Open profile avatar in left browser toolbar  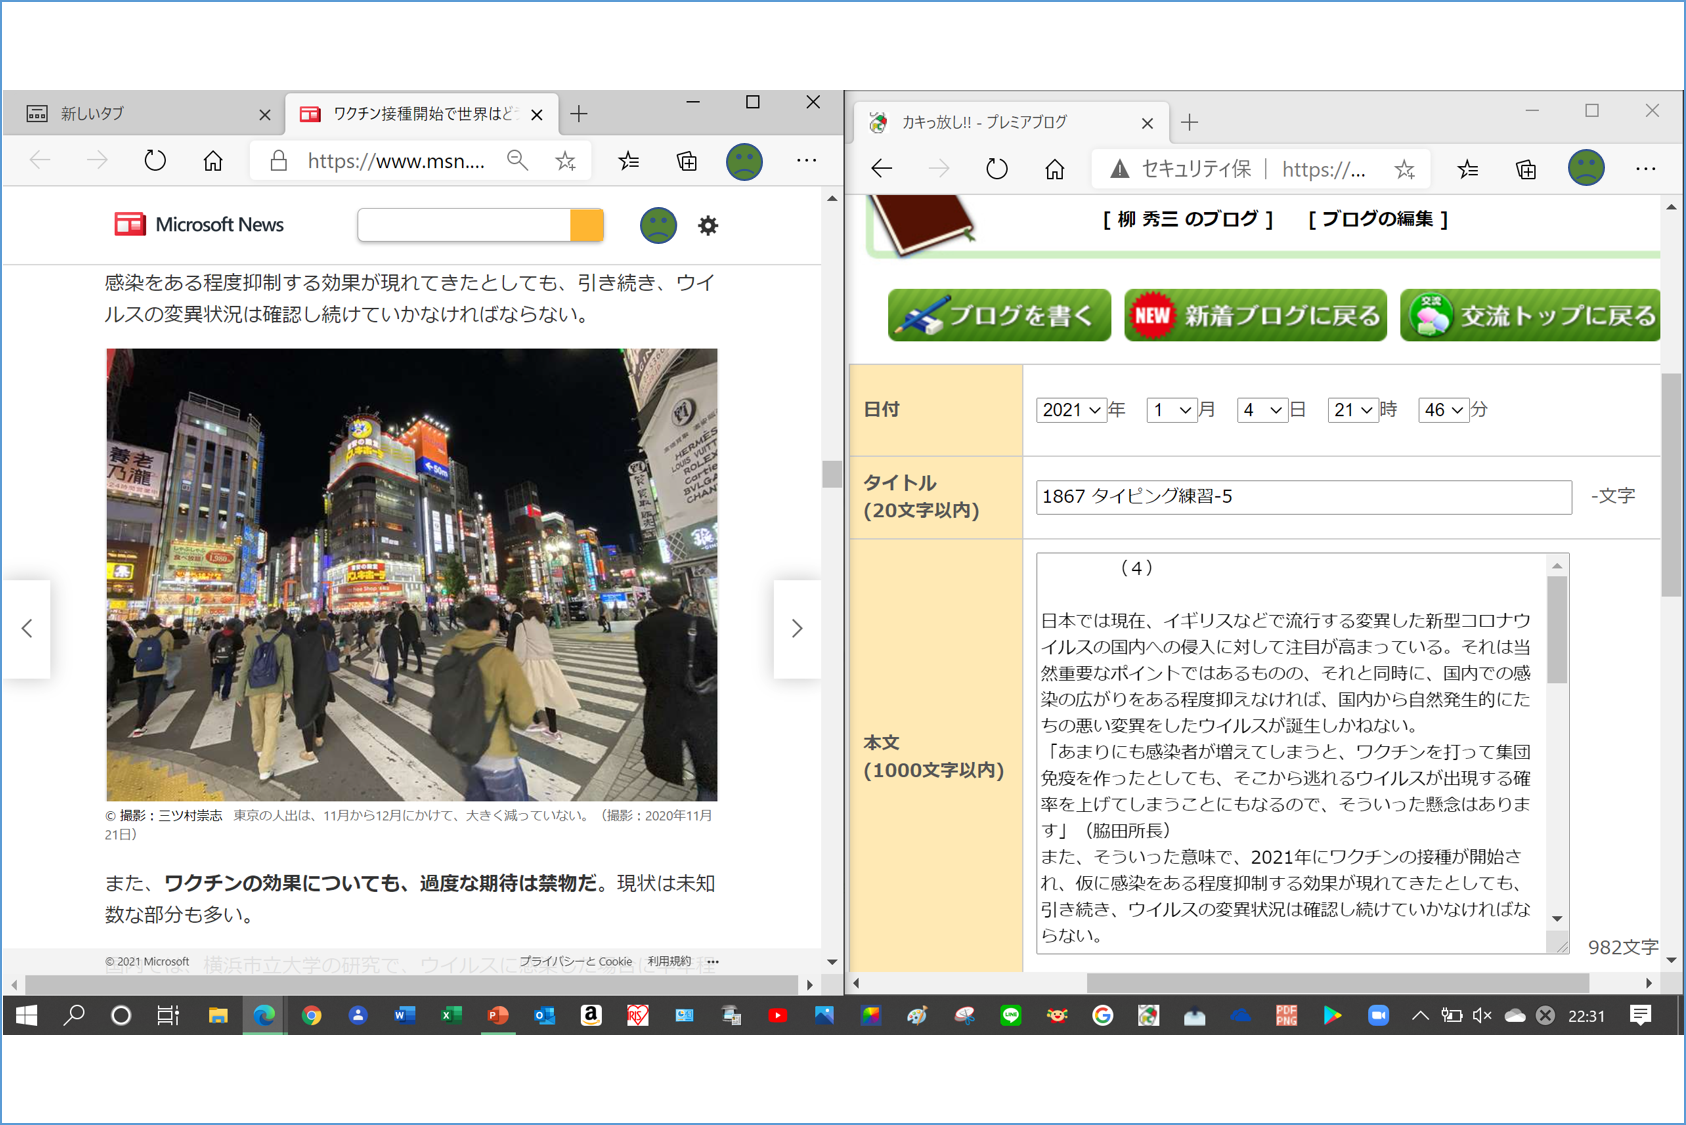(744, 161)
